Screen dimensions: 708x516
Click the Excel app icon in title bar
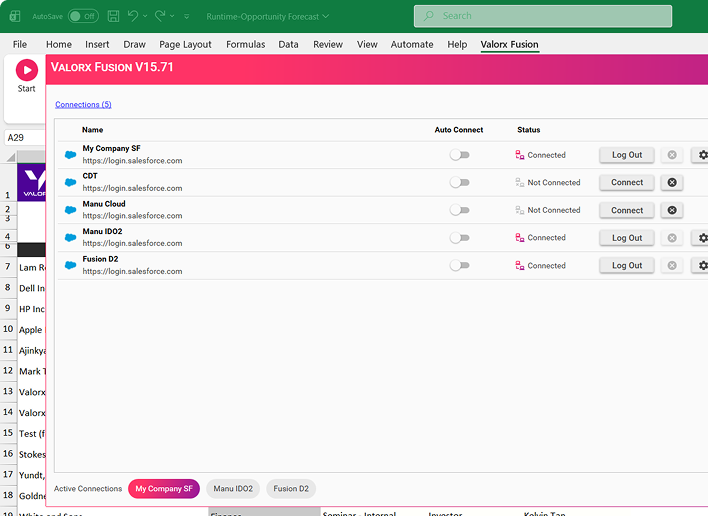15,16
